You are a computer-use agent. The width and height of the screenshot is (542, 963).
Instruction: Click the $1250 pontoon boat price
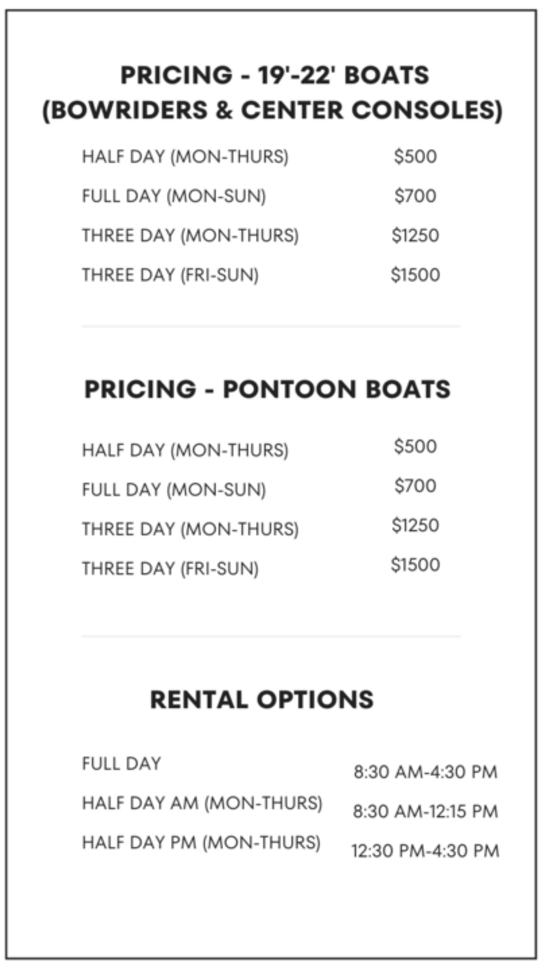416,525
